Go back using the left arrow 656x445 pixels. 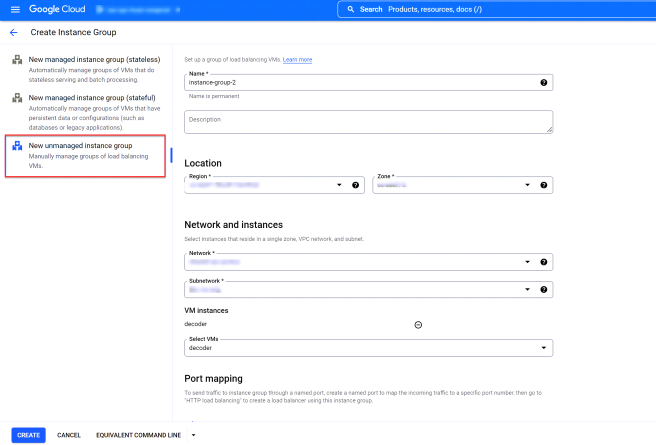[14, 32]
